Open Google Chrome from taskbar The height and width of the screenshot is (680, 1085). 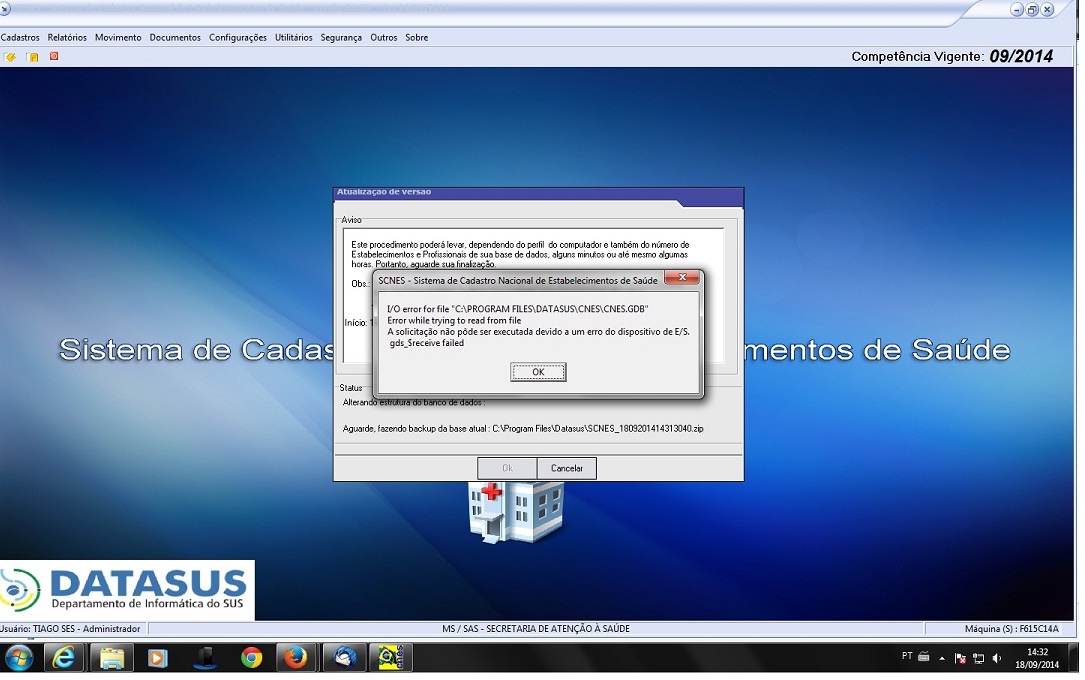251,657
